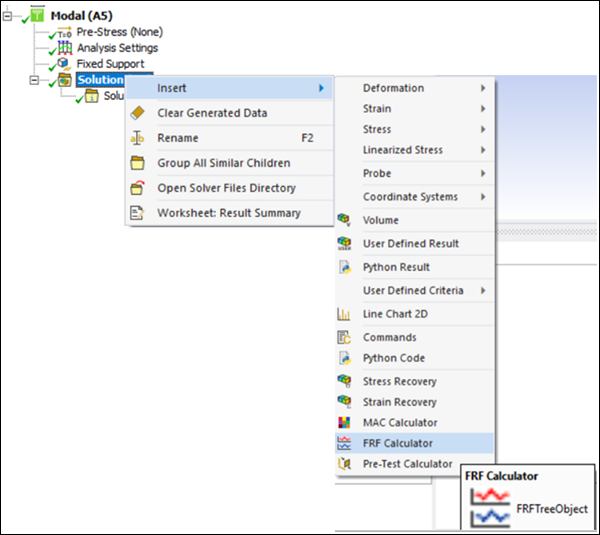Click the Pre-Test Calculator icon
Viewport: 600px width, 535px height.
click(344, 463)
